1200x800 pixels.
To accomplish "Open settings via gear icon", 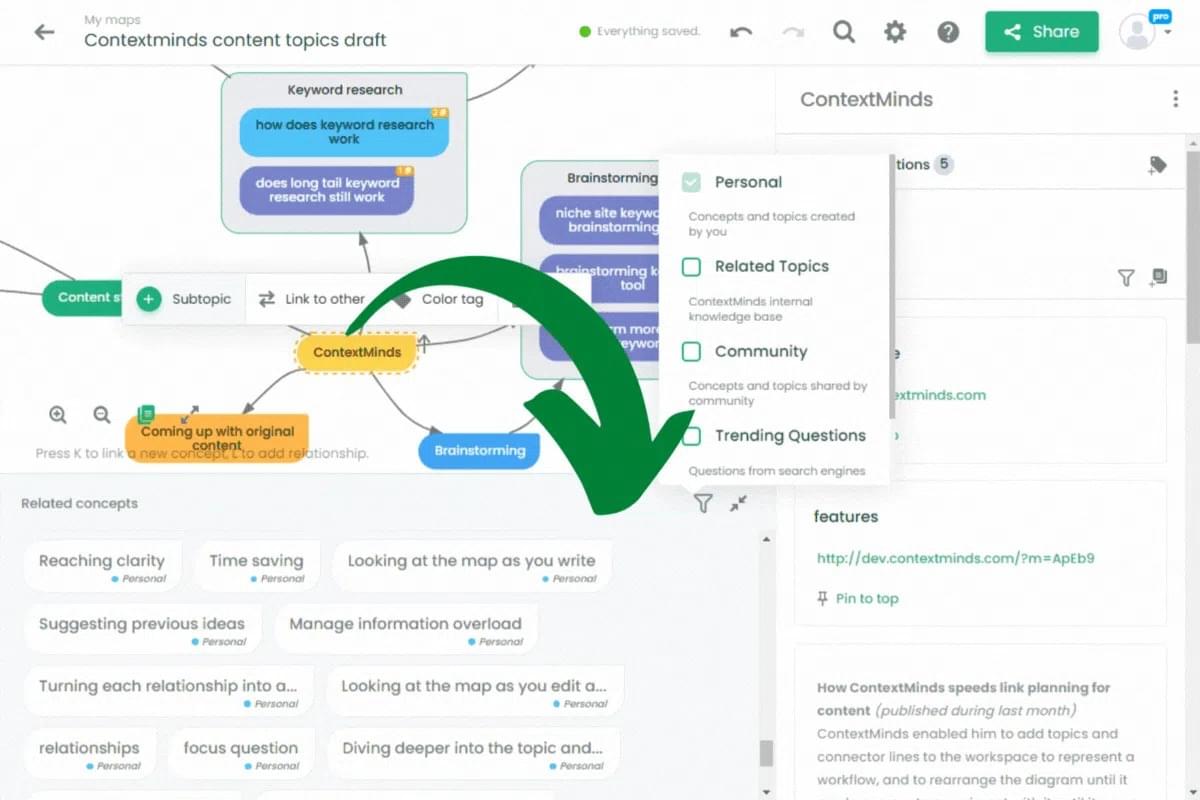I will coord(895,32).
